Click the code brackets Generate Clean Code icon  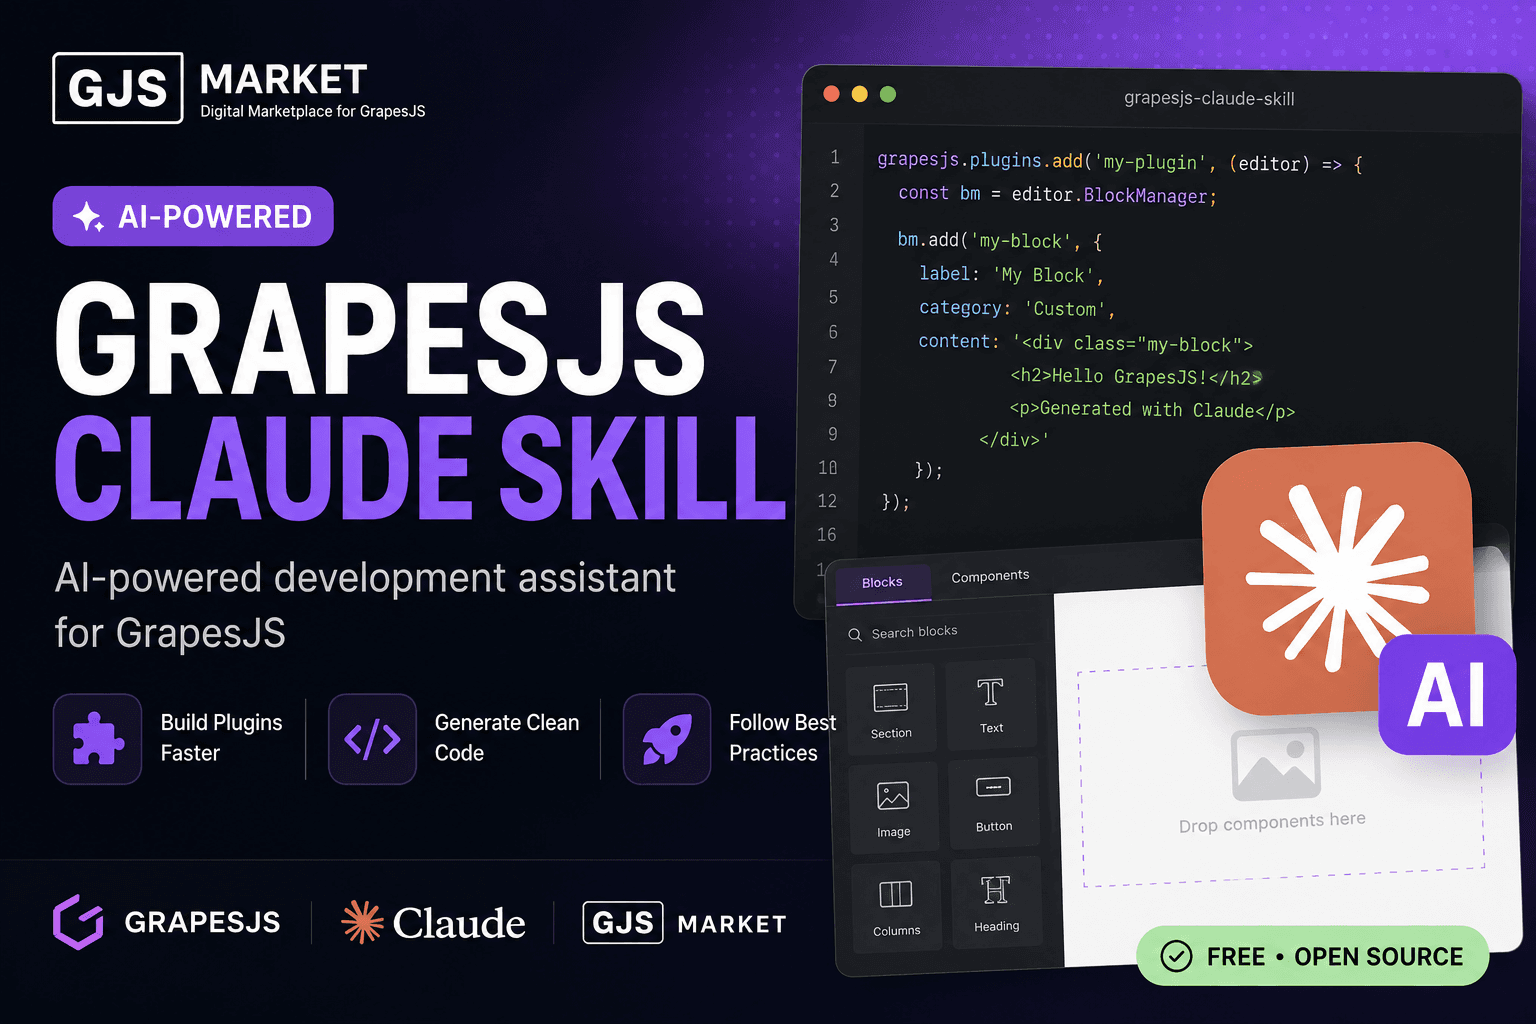(372, 739)
